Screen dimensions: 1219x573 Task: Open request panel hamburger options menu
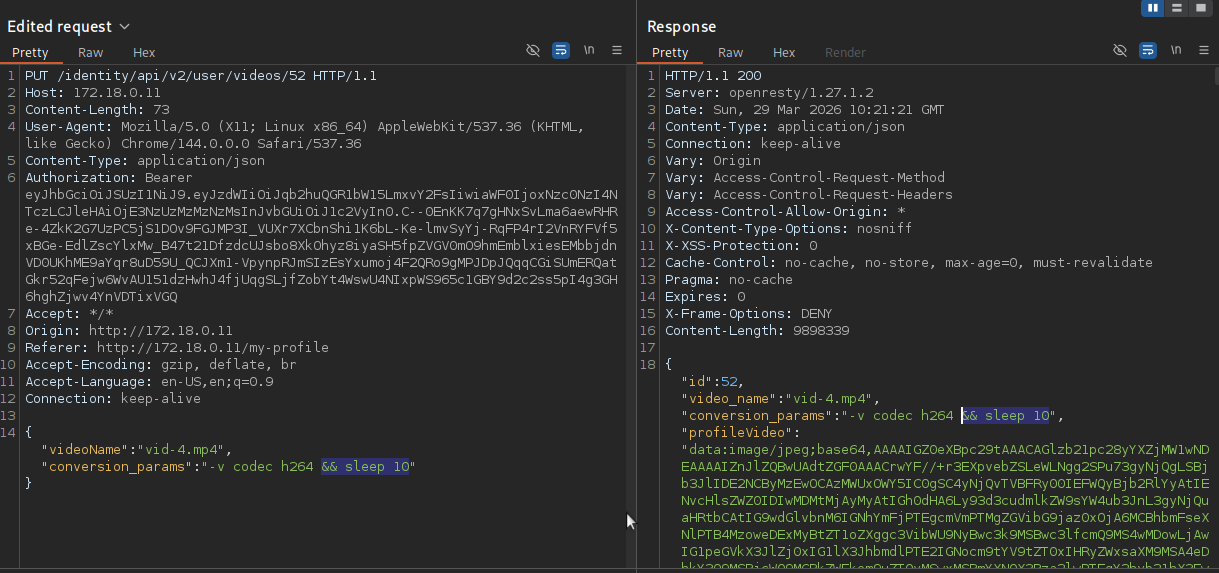[617, 50]
